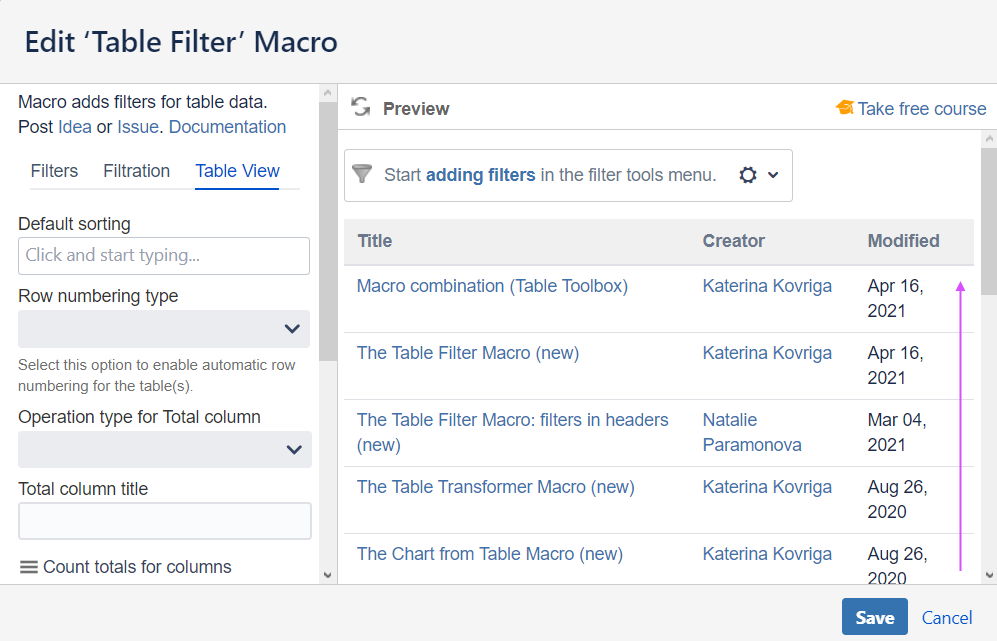Viewport: 997px width, 641px height.
Task: Expand the Row numbering type dropdown
Action: 164,329
